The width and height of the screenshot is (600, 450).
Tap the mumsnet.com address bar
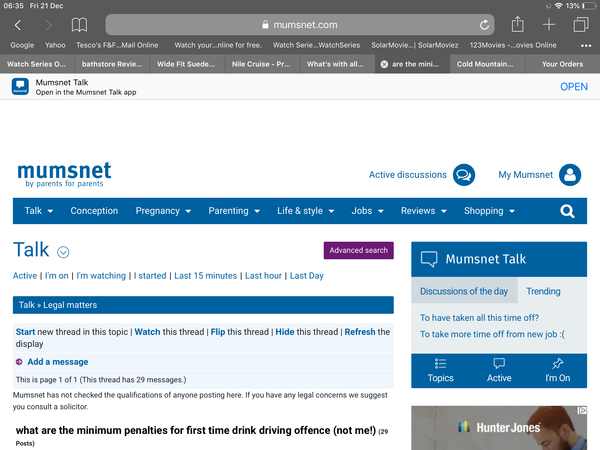[300, 24]
